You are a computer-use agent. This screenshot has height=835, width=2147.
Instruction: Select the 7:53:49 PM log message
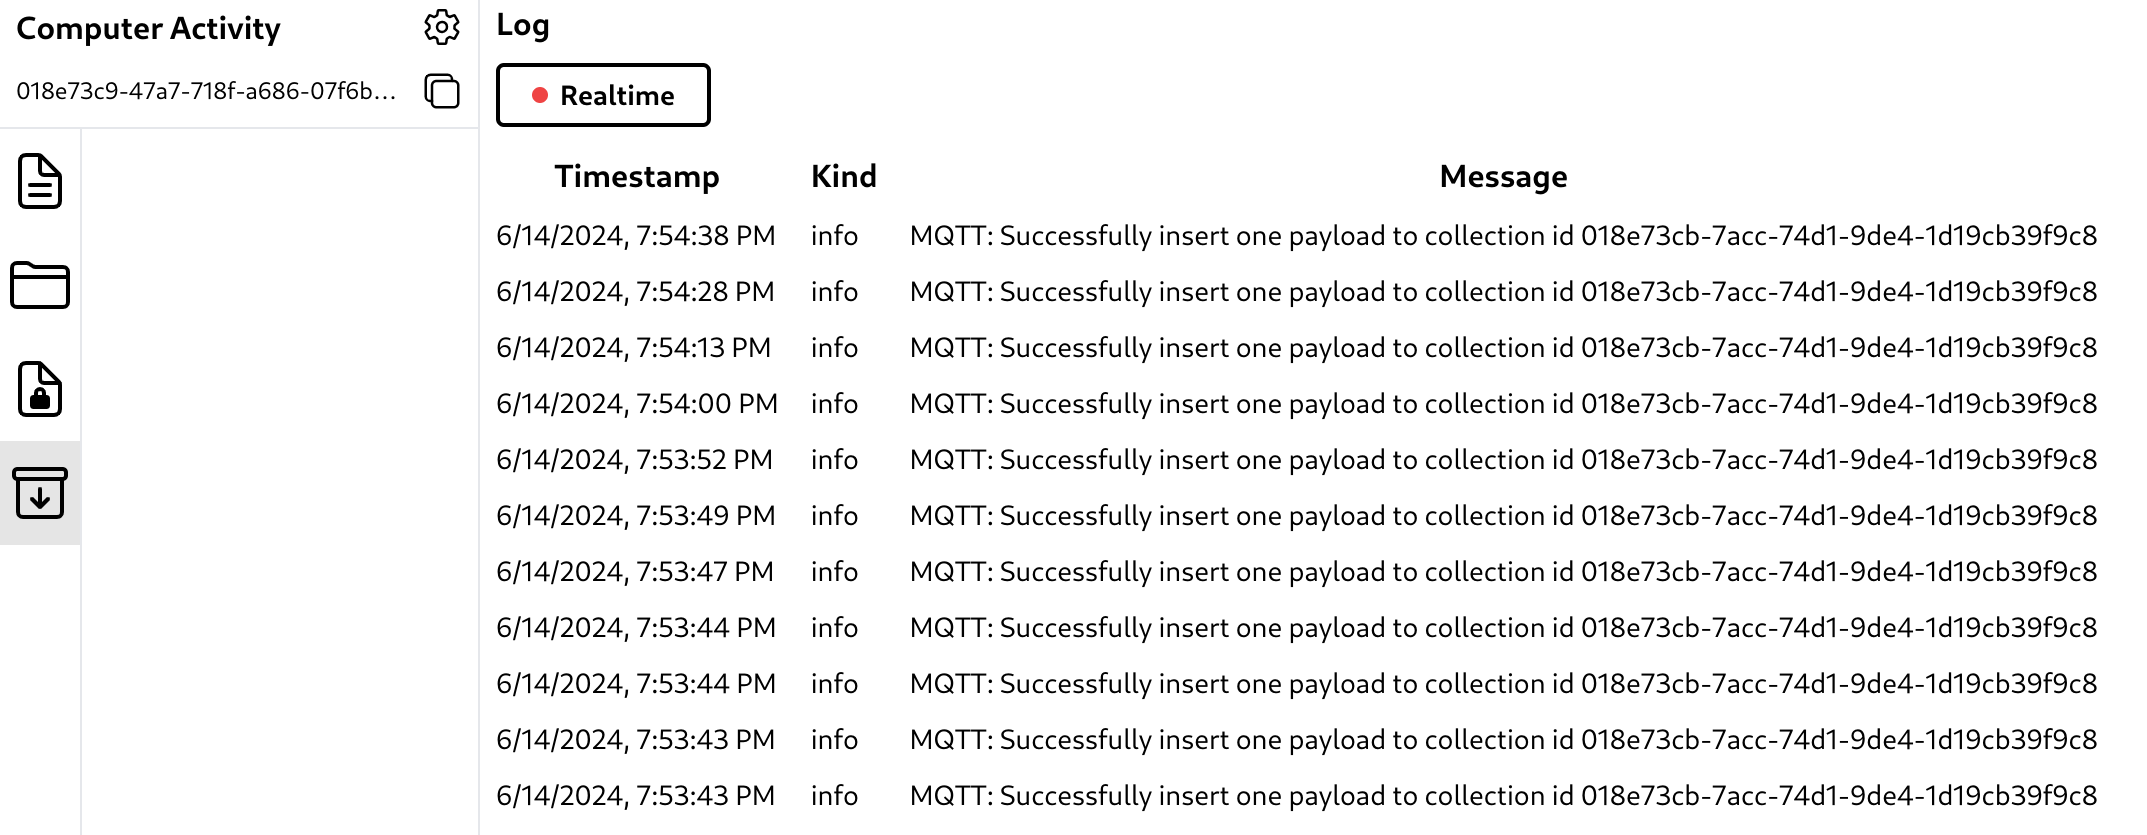(1503, 516)
